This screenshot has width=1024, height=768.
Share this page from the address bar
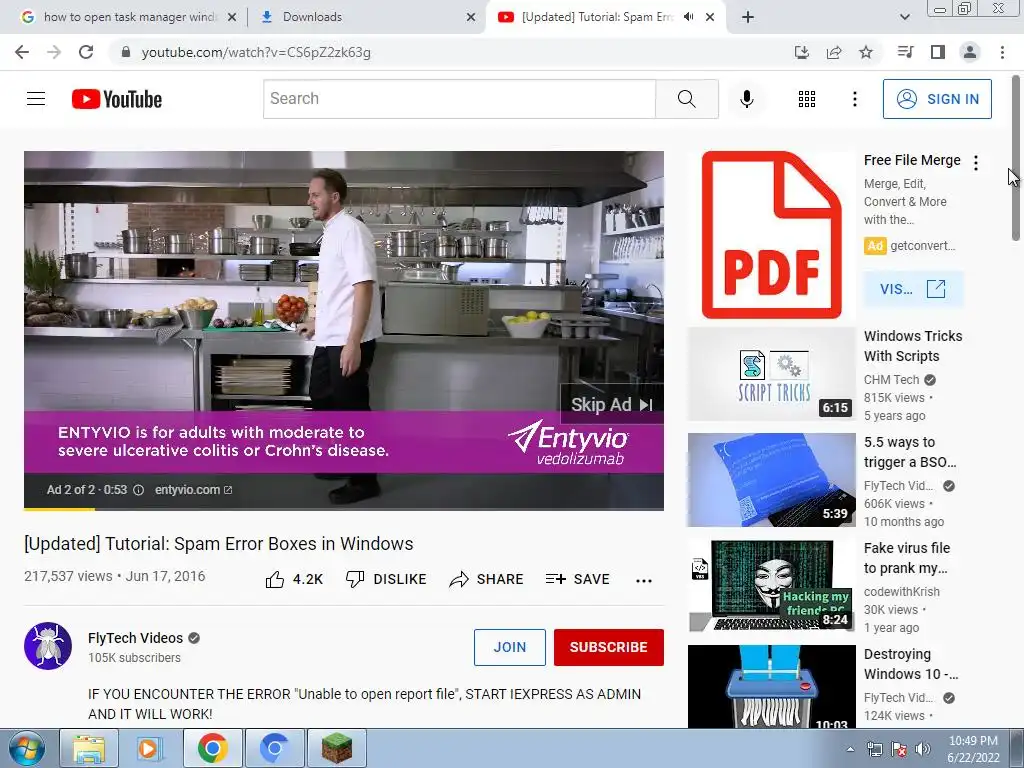pyautogui.click(x=834, y=52)
